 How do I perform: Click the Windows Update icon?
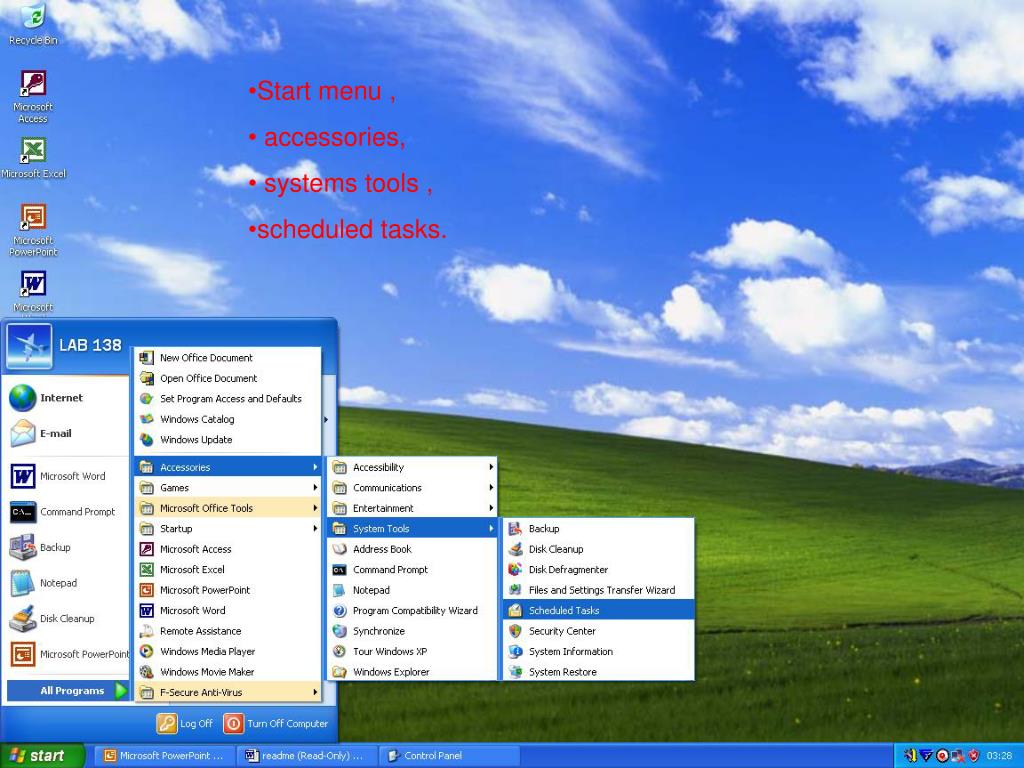click(147, 440)
